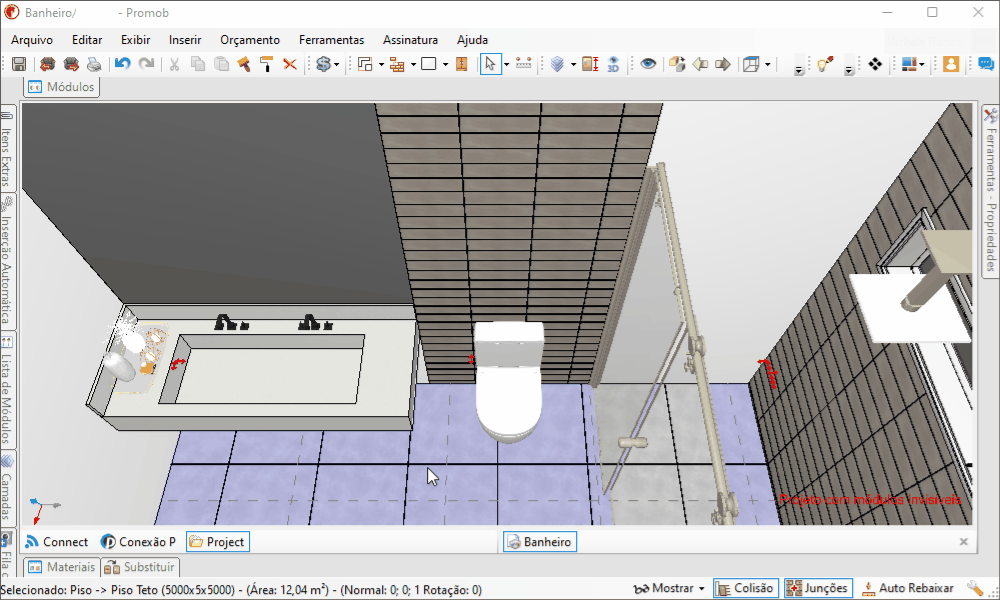
Task: Undo the last action
Action: tap(122, 64)
